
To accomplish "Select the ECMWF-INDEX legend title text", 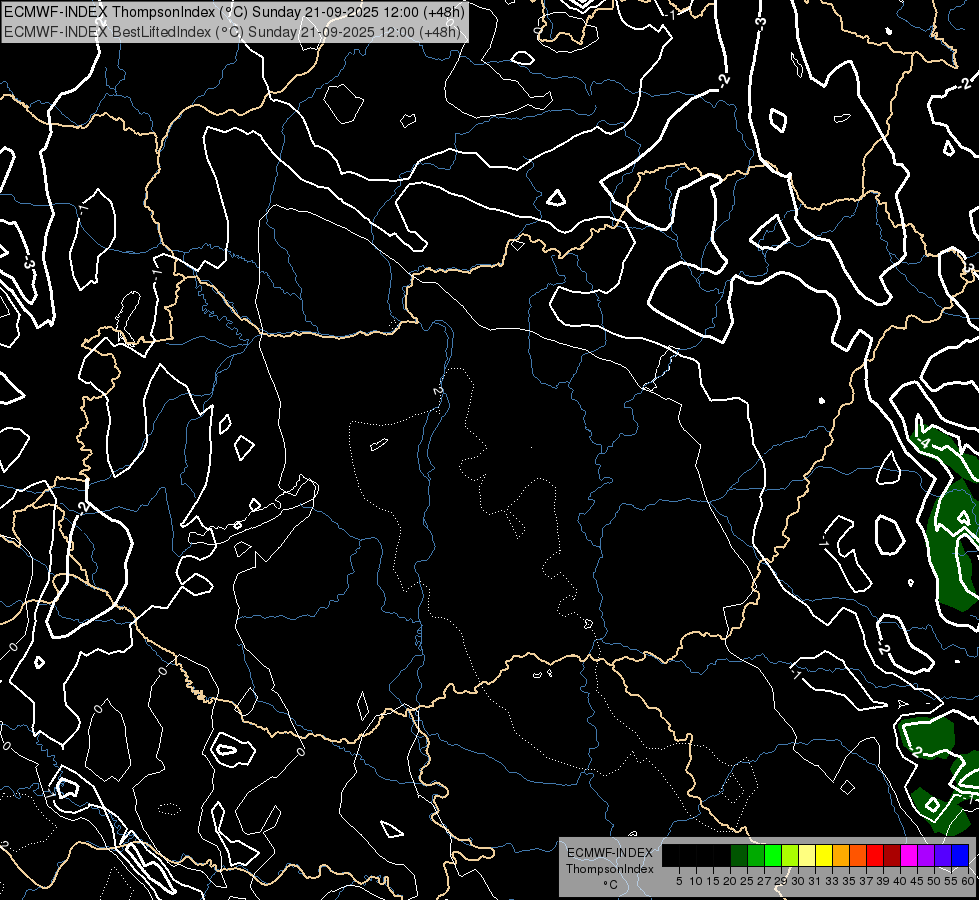I will pyautogui.click(x=609, y=853).
